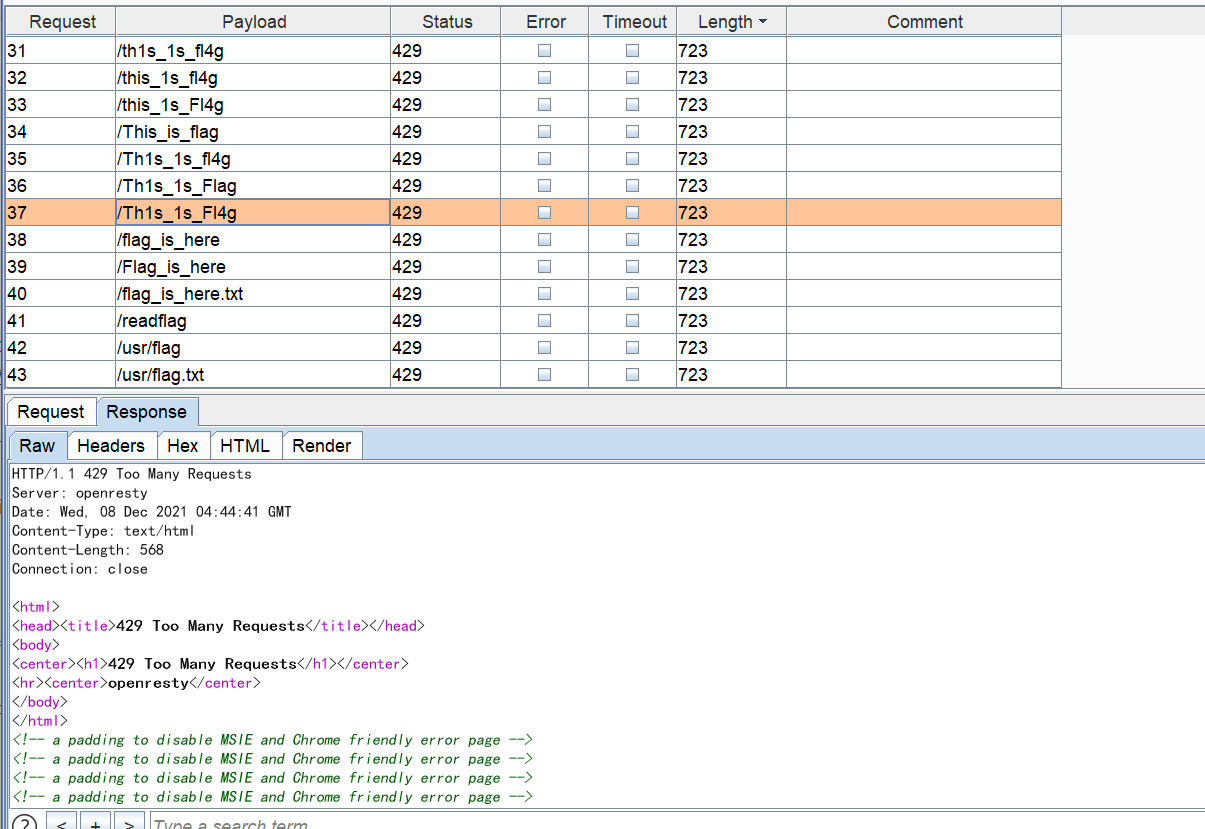Click the previous match arrow icon
The height and width of the screenshot is (829, 1205).
[62, 823]
